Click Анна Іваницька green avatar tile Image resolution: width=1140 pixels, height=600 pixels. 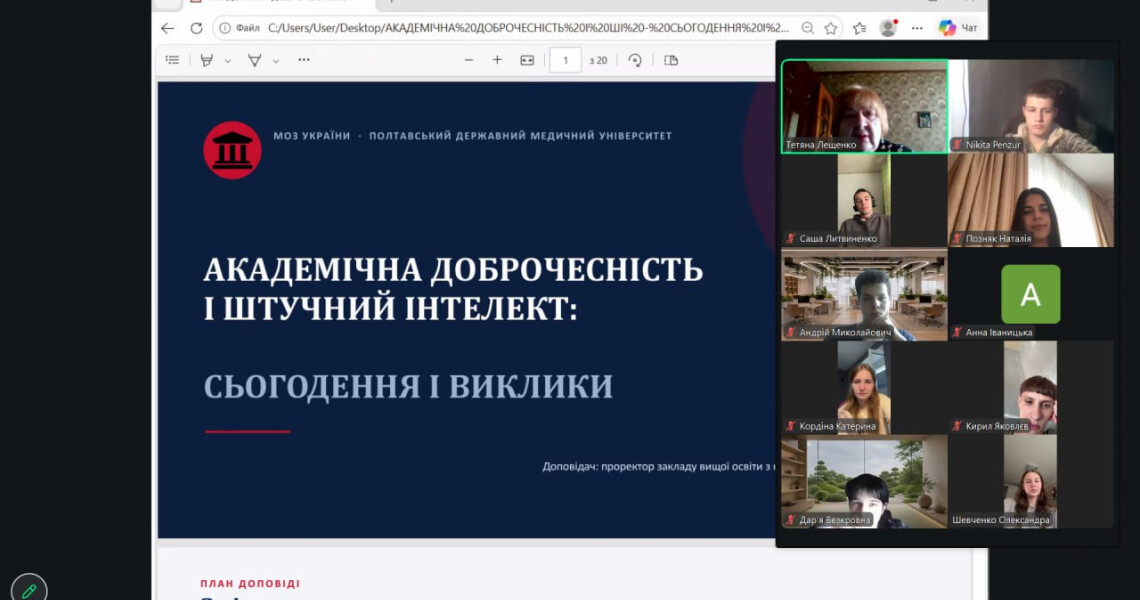point(1030,294)
